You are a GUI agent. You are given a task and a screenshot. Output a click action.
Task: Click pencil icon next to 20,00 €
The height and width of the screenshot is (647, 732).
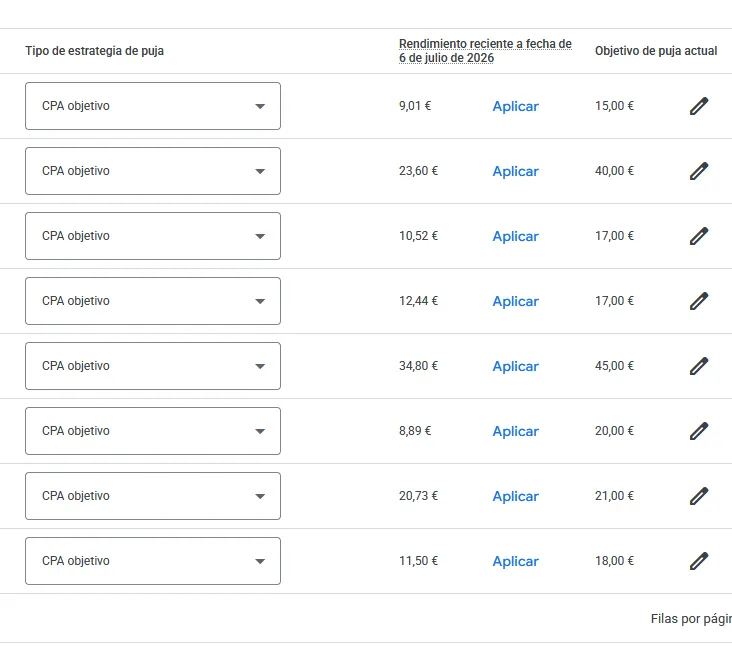pos(699,431)
